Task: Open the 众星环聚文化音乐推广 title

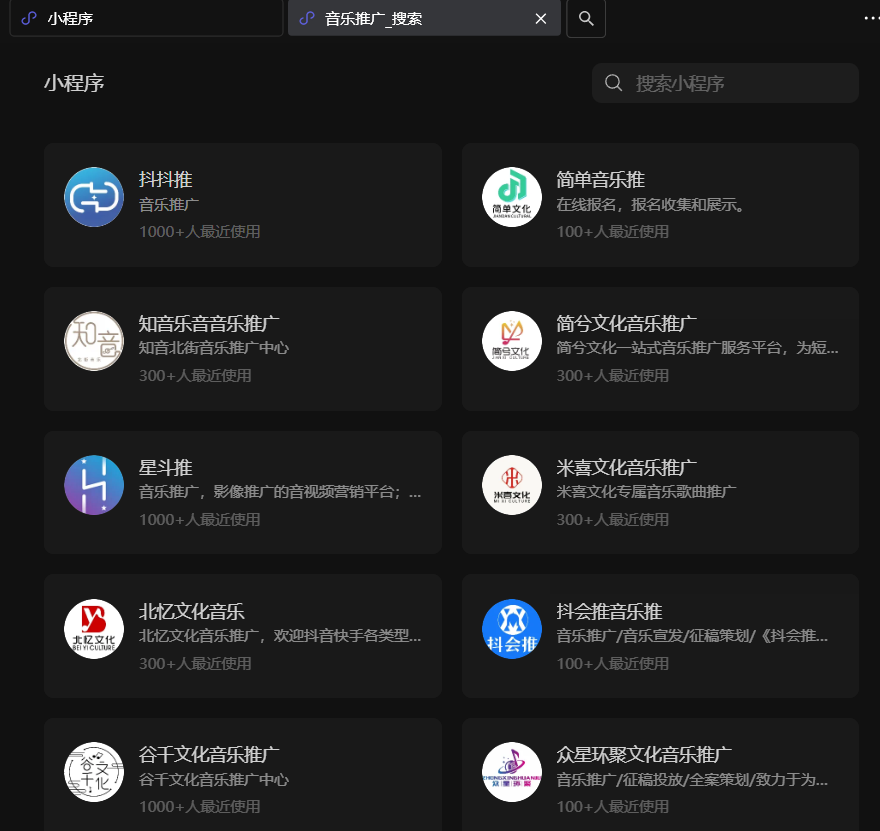Action: [644, 755]
